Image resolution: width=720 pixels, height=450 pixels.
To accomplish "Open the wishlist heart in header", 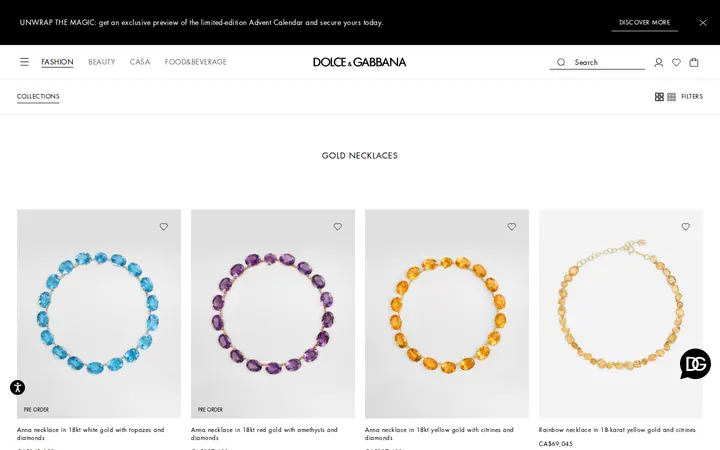I will pyautogui.click(x=676, y=62).
